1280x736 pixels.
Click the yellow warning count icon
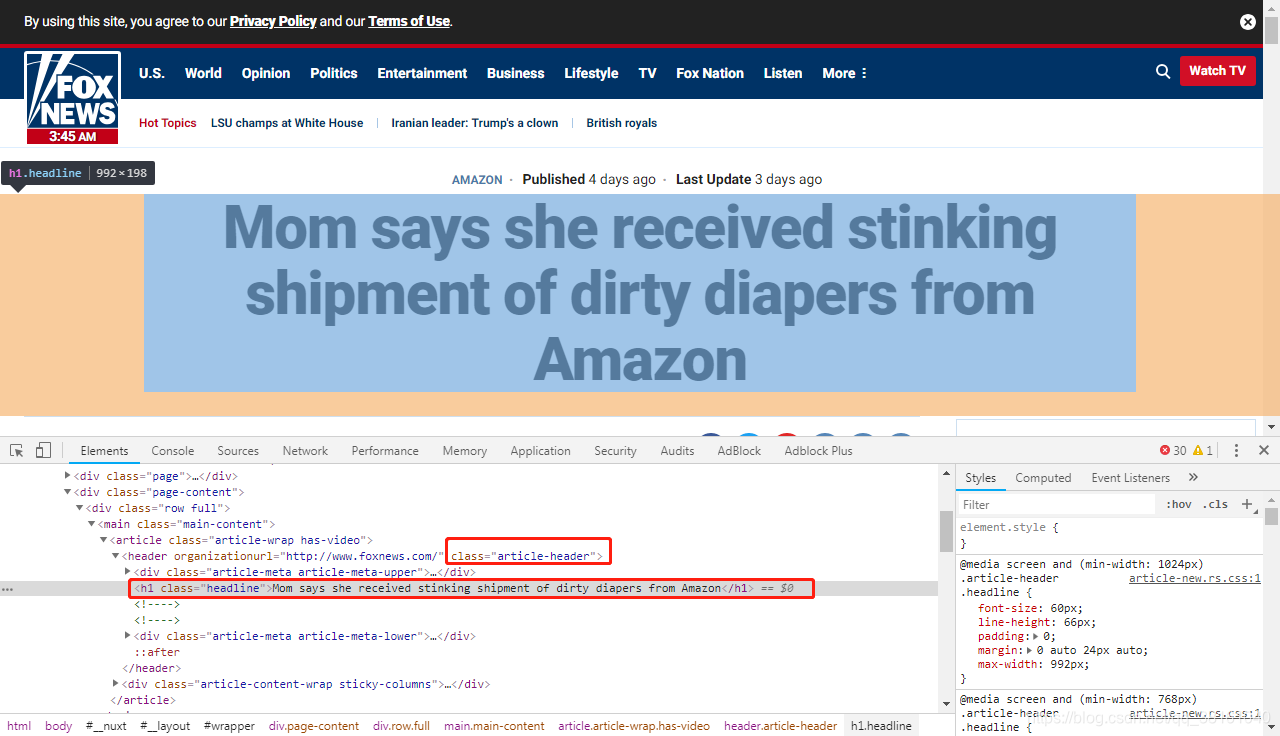tap(1197, 450)
